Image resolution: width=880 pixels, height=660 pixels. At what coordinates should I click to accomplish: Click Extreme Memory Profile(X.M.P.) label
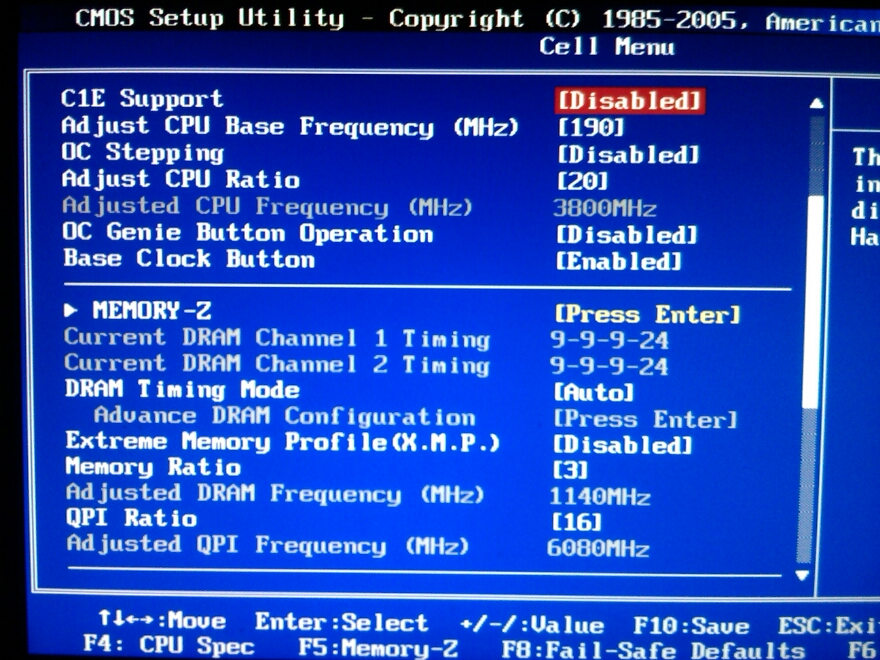[282, 442]
